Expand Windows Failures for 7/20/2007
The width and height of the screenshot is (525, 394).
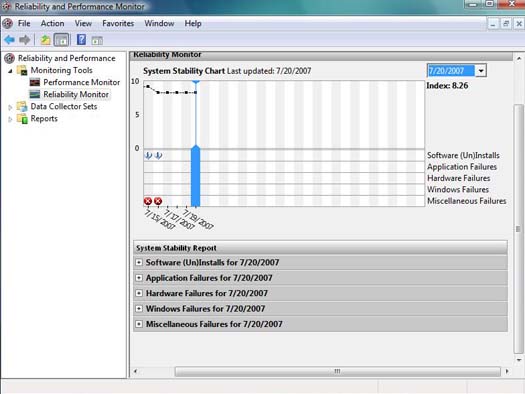click(x=139, y=309)
